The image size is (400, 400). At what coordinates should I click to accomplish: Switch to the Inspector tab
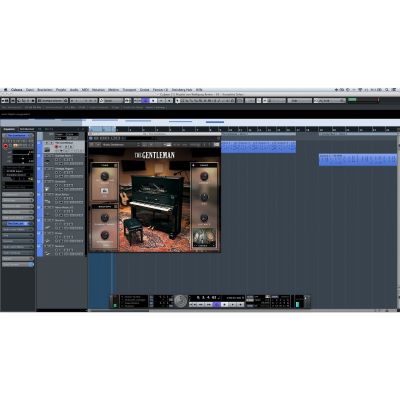pyautogui.click(x=9, y=129)
